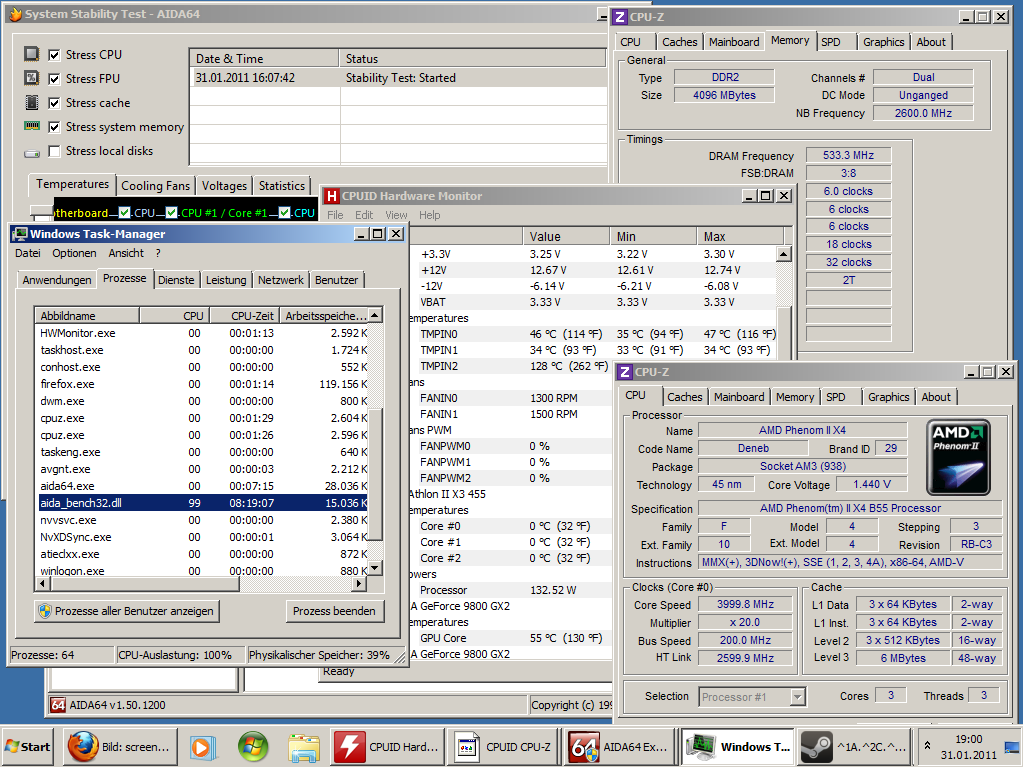Sort processes by Abbildname column header

point(87,316)
